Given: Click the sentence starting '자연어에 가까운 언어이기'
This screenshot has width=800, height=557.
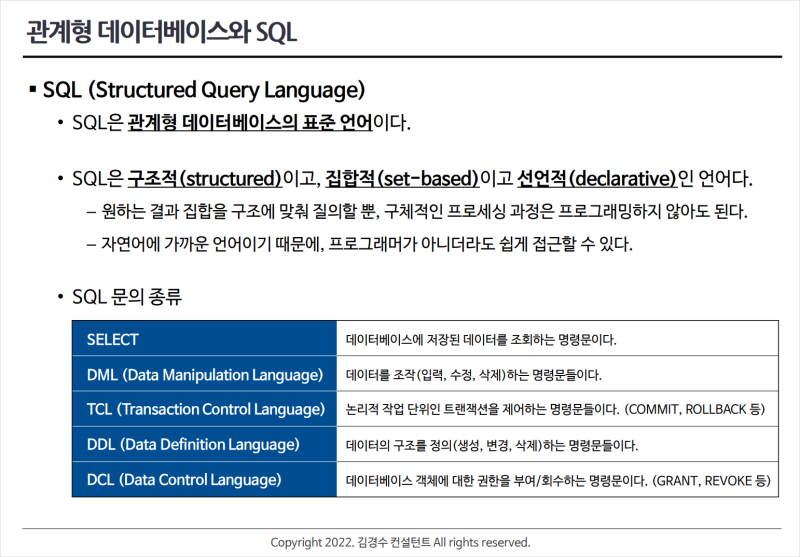Looking at the screenshot, I should (x=366, y=244).
